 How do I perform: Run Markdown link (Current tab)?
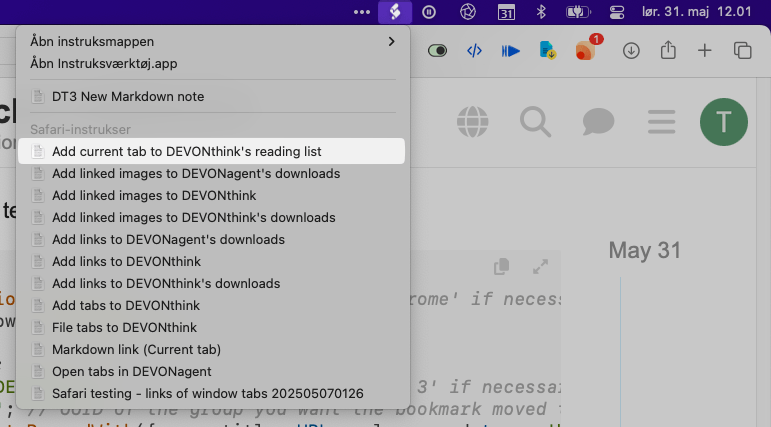212,349
